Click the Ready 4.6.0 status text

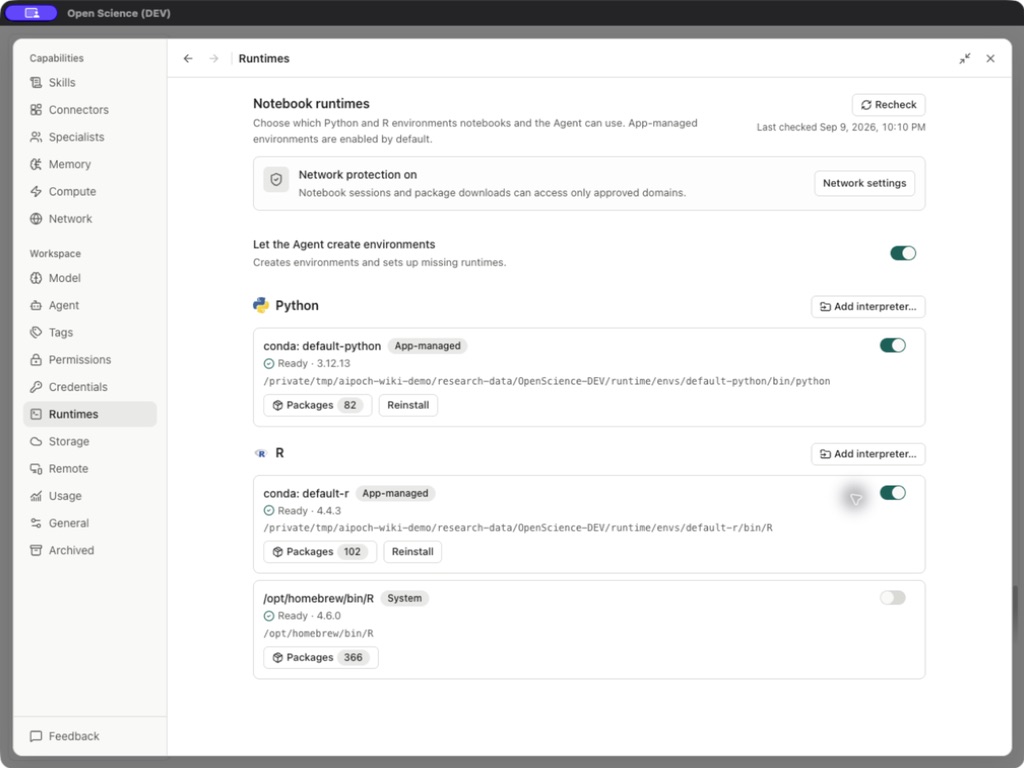point(309,616)
